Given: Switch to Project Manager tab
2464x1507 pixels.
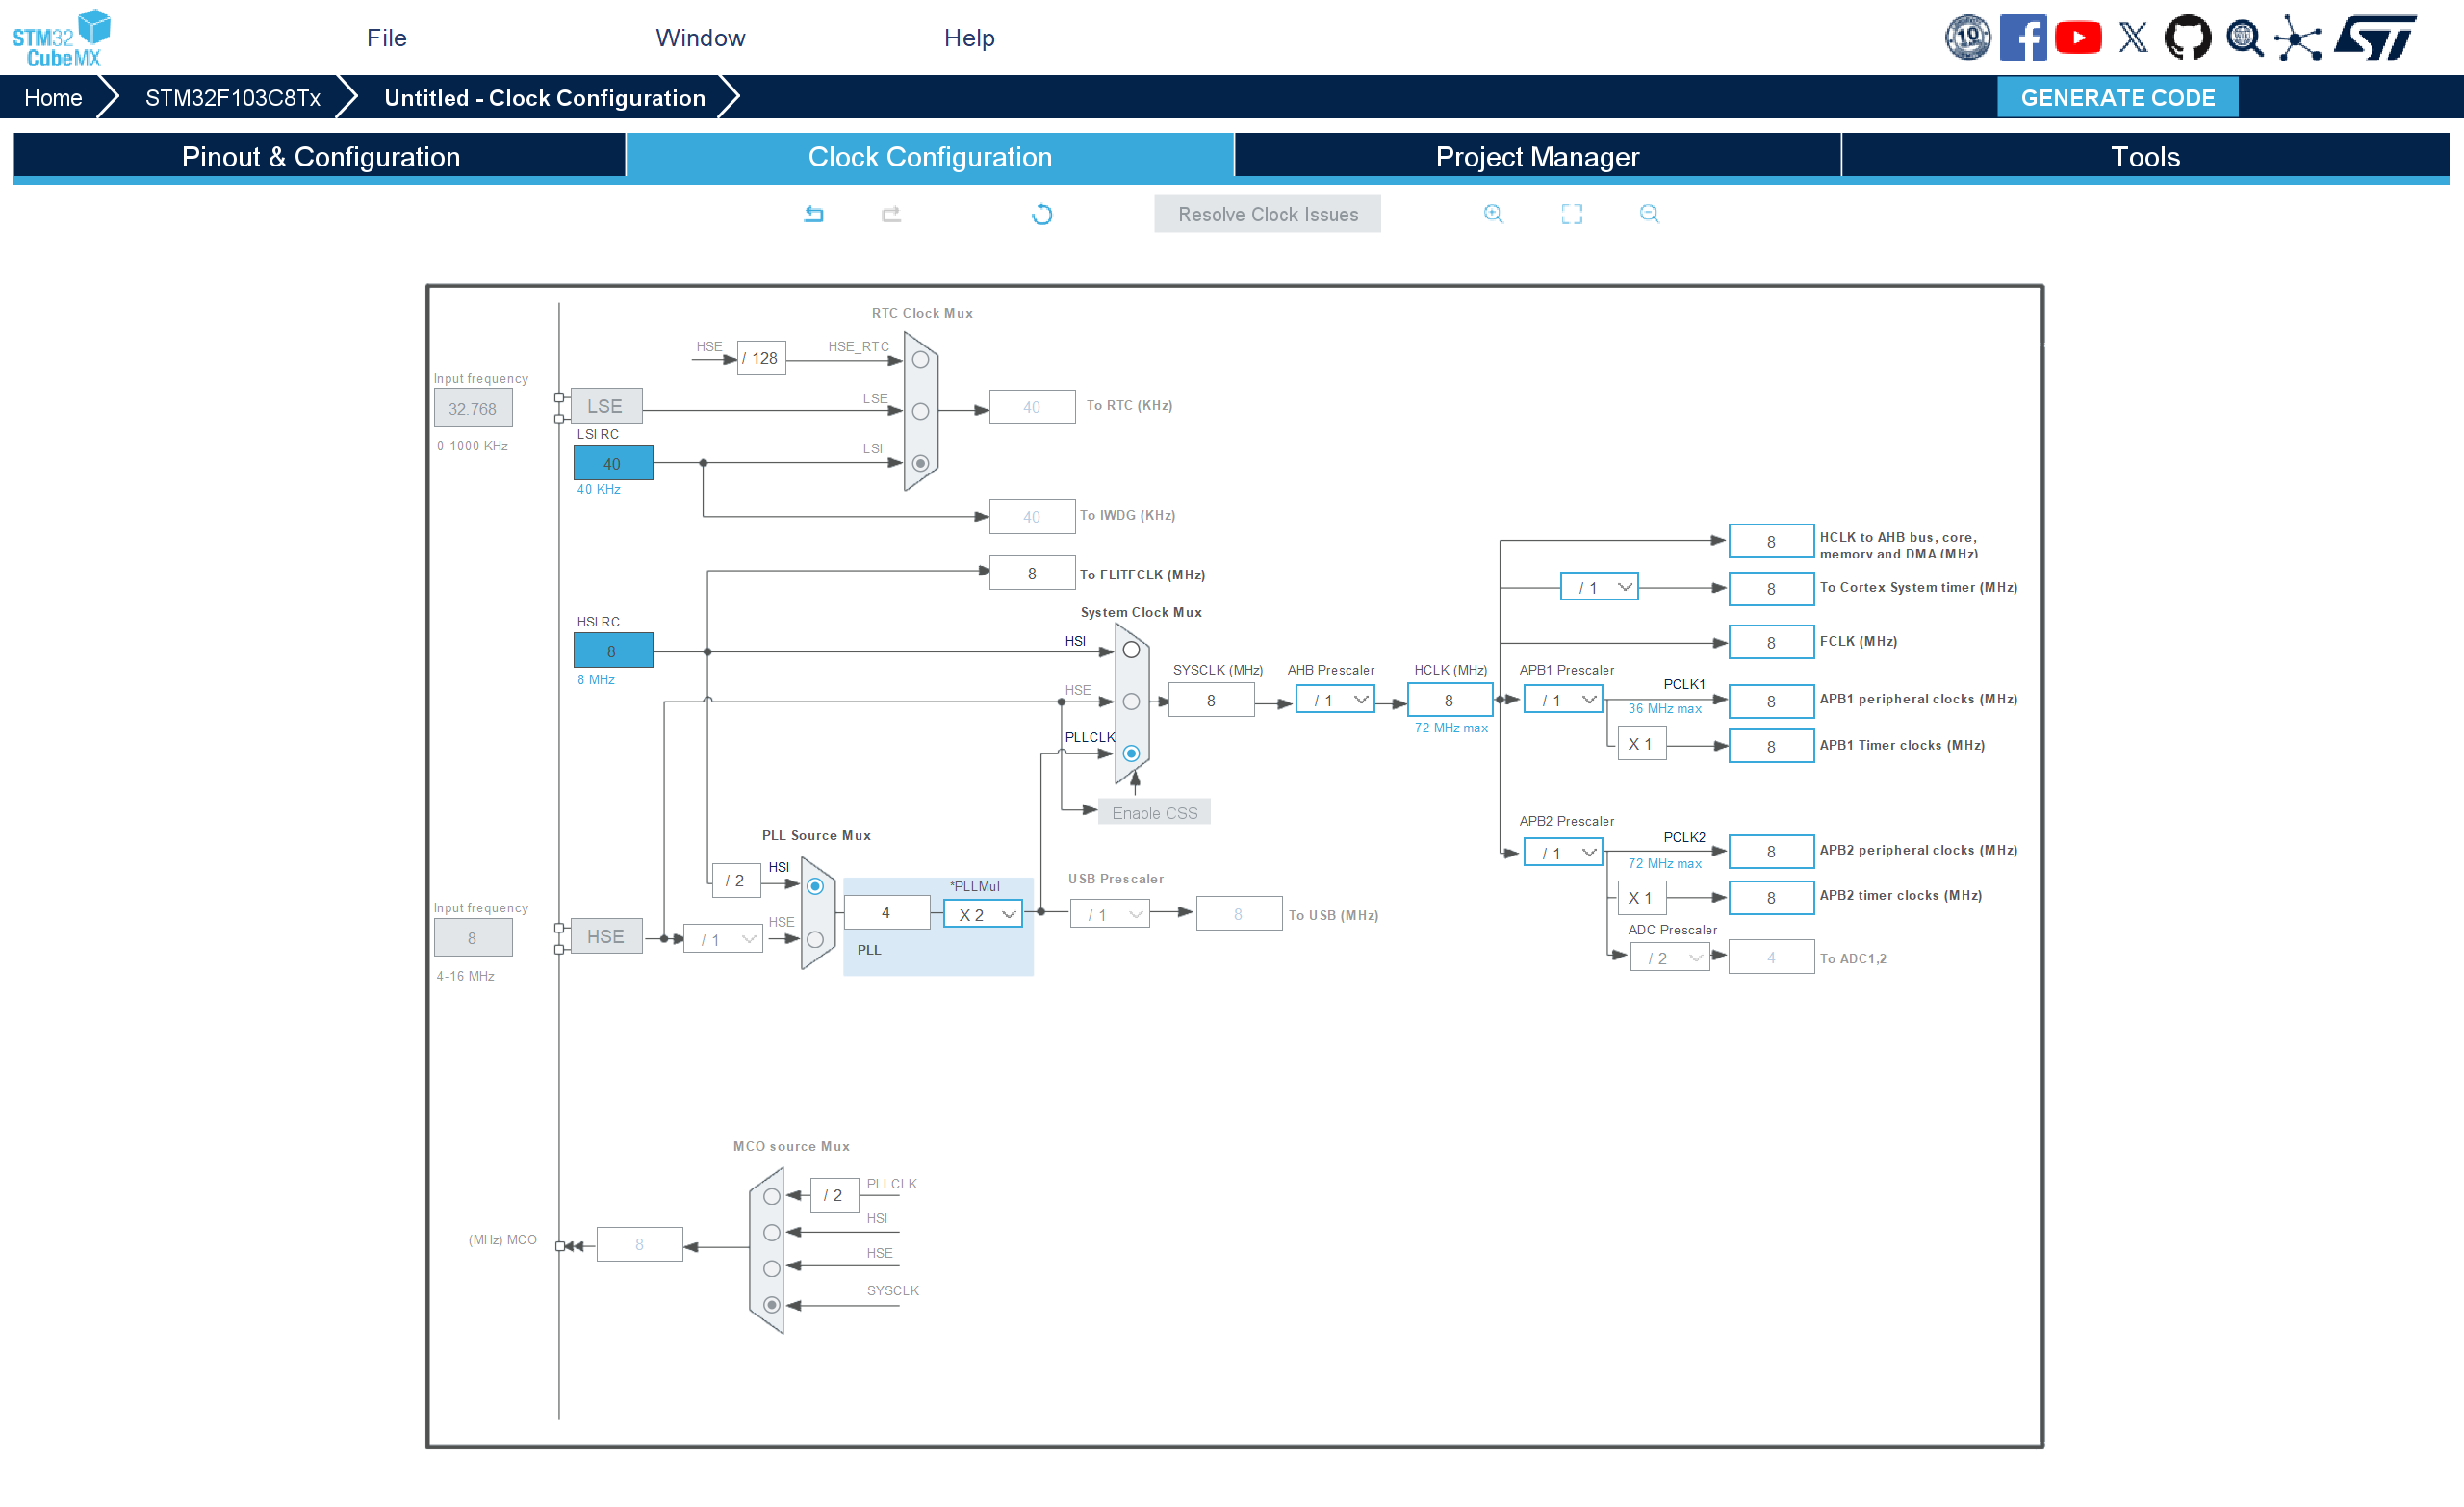Looking at the screenshot, I should (x=1537, y=157).
